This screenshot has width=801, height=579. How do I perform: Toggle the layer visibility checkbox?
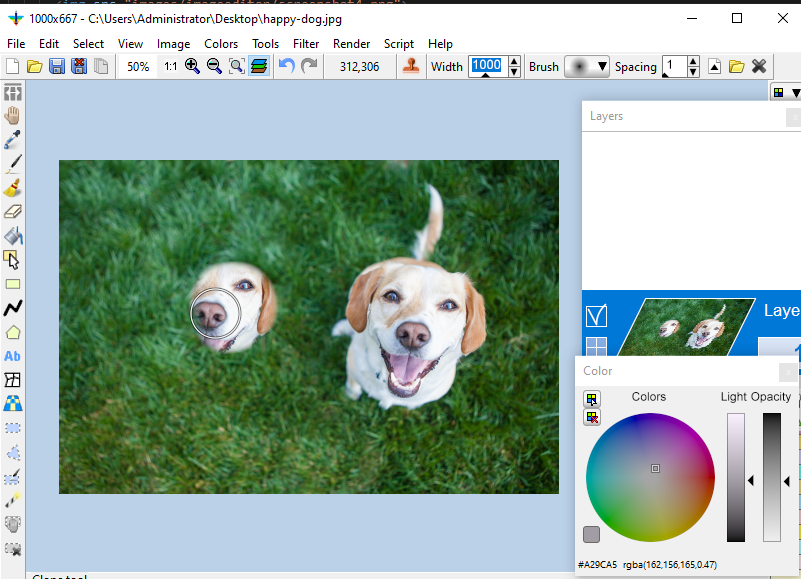click(596, 316)
